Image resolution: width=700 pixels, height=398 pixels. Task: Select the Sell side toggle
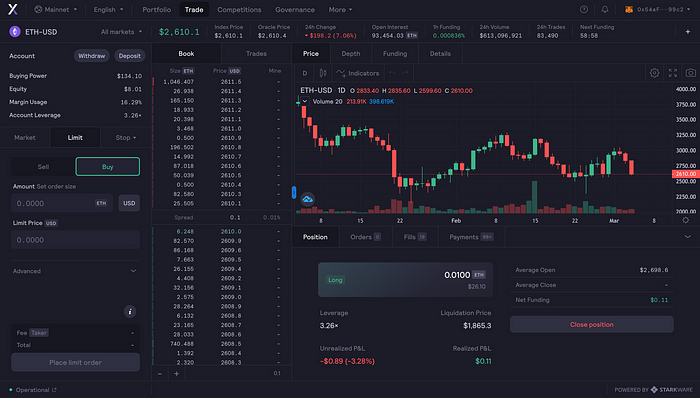43,167
